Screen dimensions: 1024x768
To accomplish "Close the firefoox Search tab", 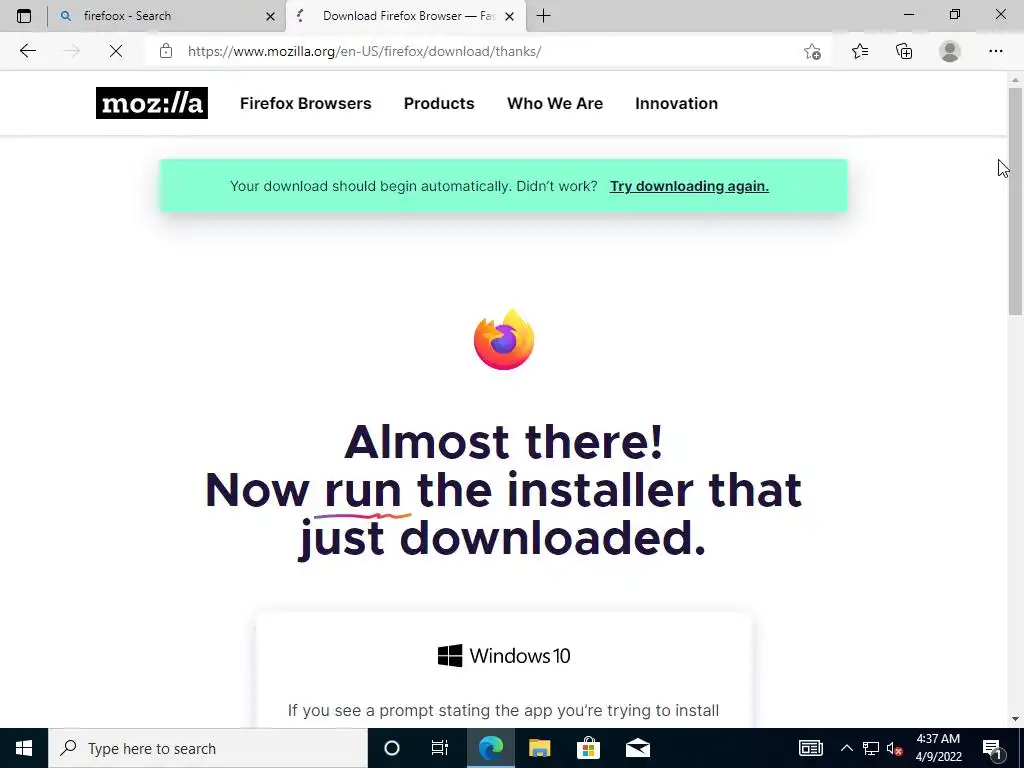I will (270, 16).
